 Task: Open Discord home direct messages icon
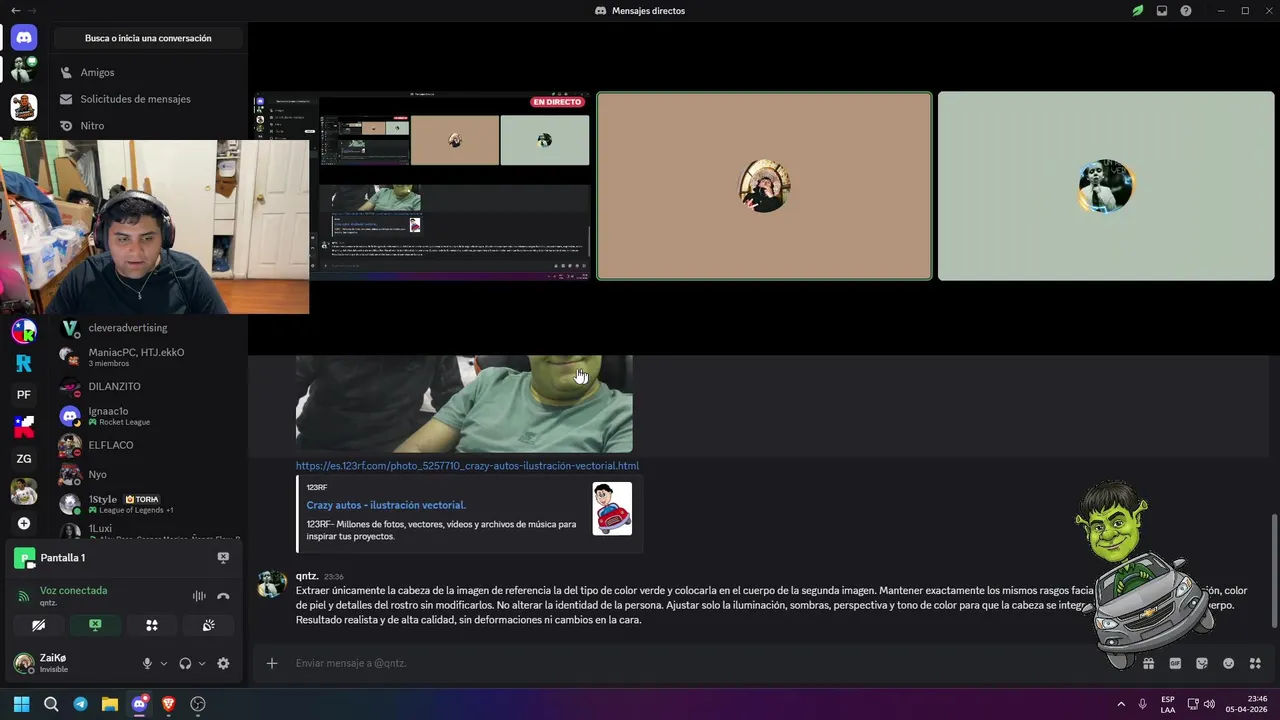tap(24, 38)
